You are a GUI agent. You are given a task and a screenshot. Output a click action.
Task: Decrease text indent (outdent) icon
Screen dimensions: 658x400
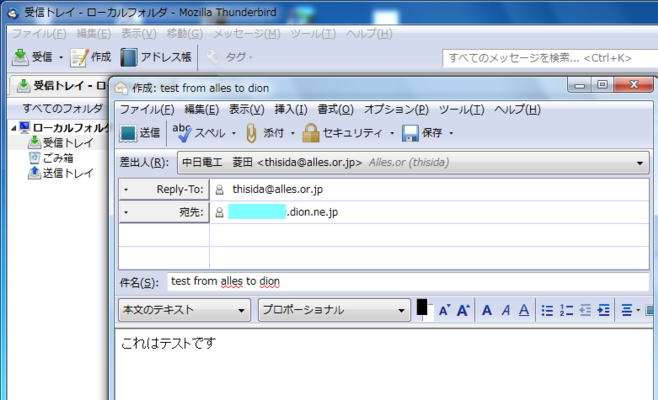coord(585,311)
